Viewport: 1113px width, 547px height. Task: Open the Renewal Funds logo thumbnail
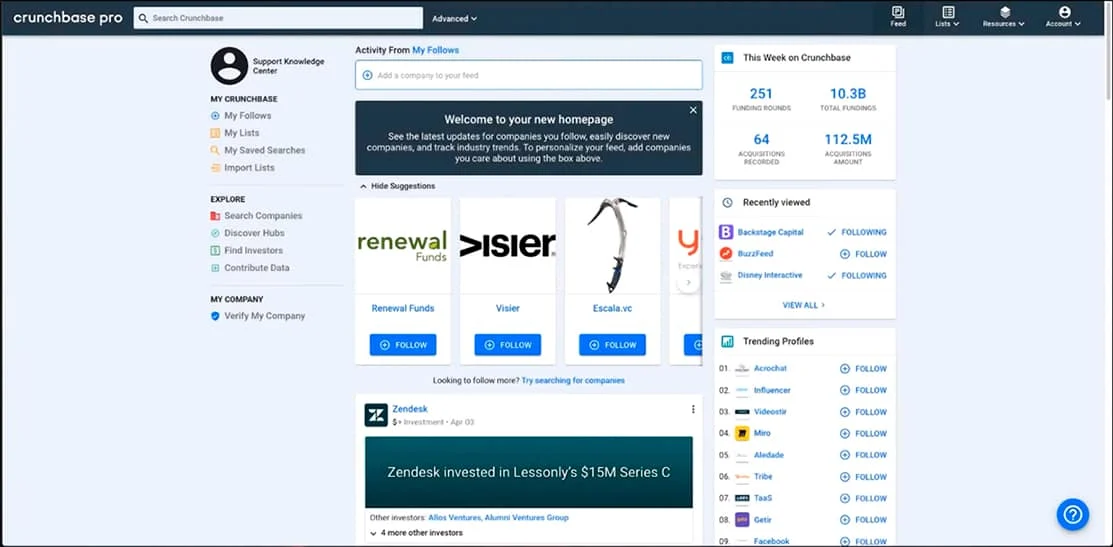[402, 245]
